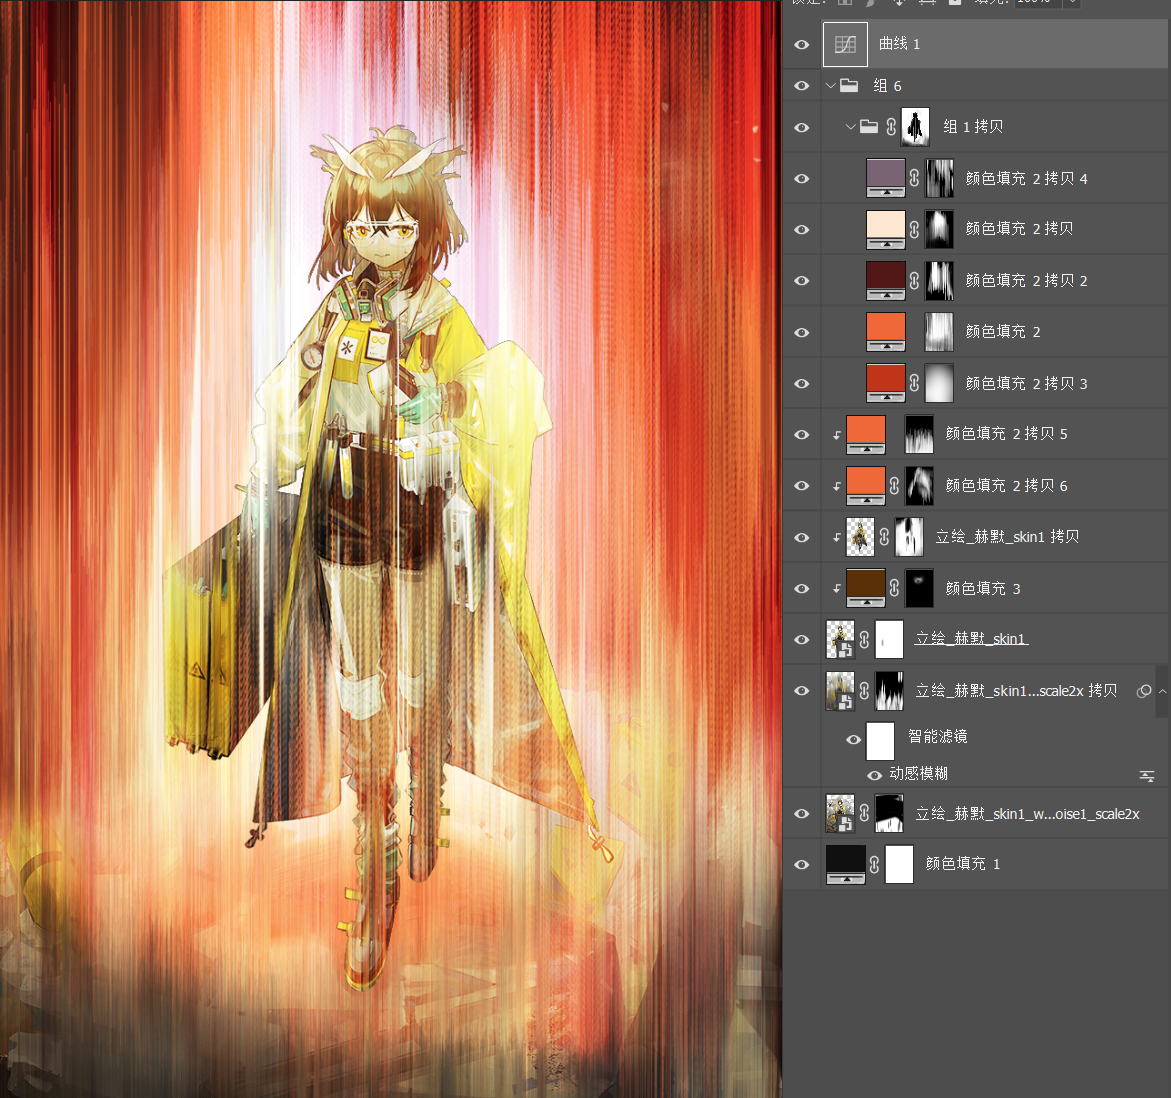Click the chain link icon on 组 1 拷贝

tap(891, 127)
